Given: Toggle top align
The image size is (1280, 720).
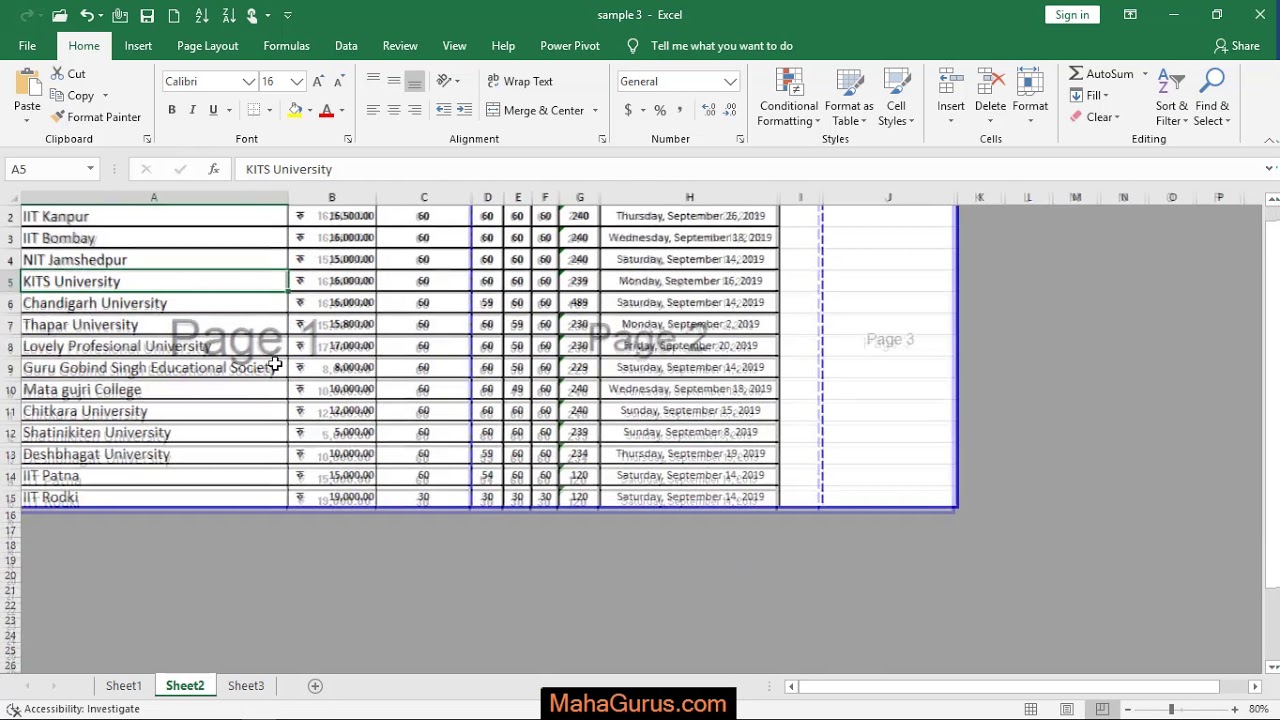Looking at the screenshot, I should (372, 81).
